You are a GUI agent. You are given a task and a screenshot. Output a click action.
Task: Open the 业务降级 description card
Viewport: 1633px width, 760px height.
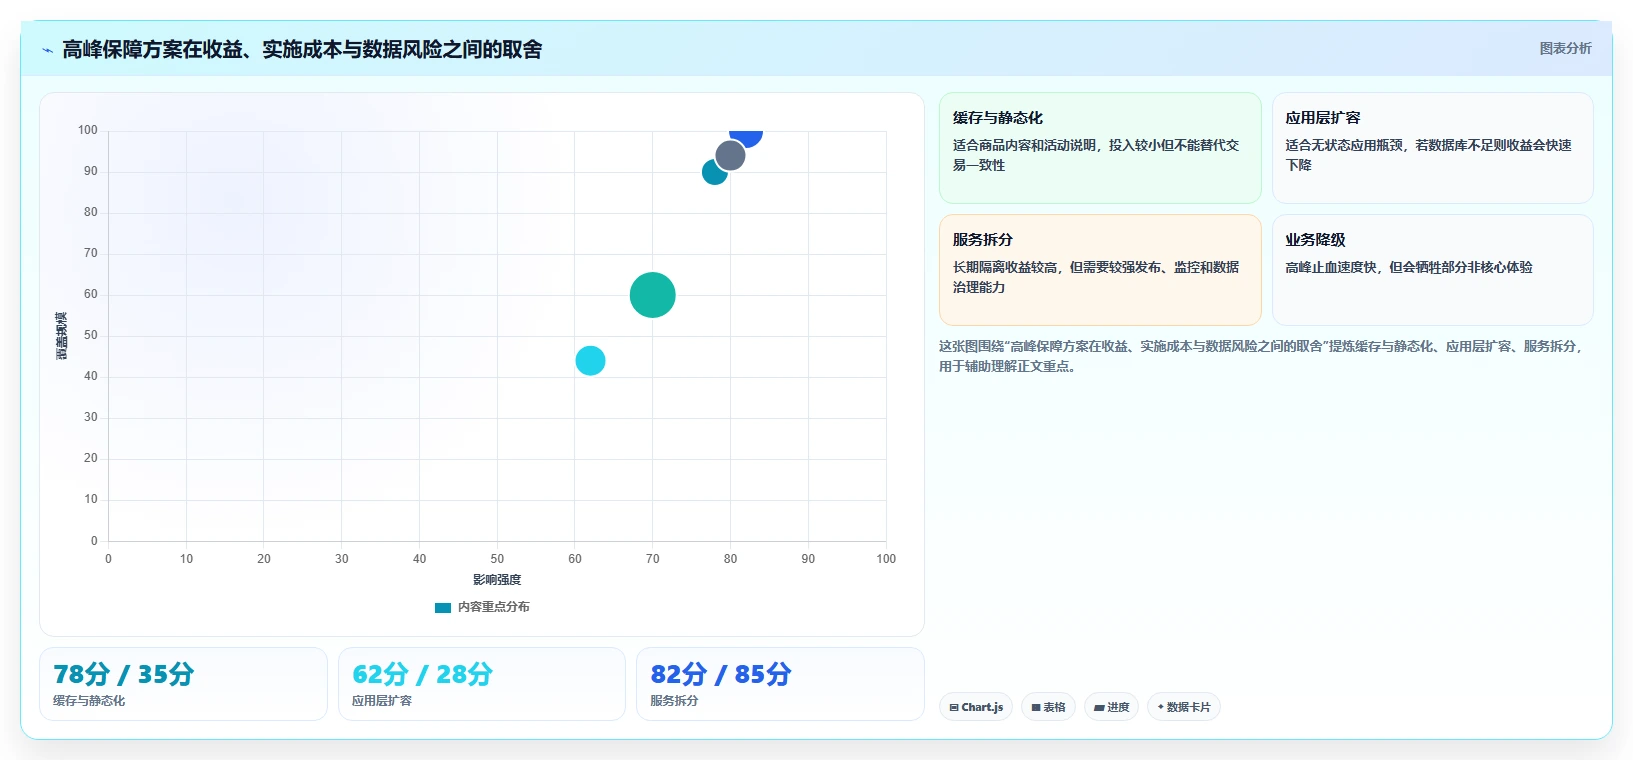1432,270
